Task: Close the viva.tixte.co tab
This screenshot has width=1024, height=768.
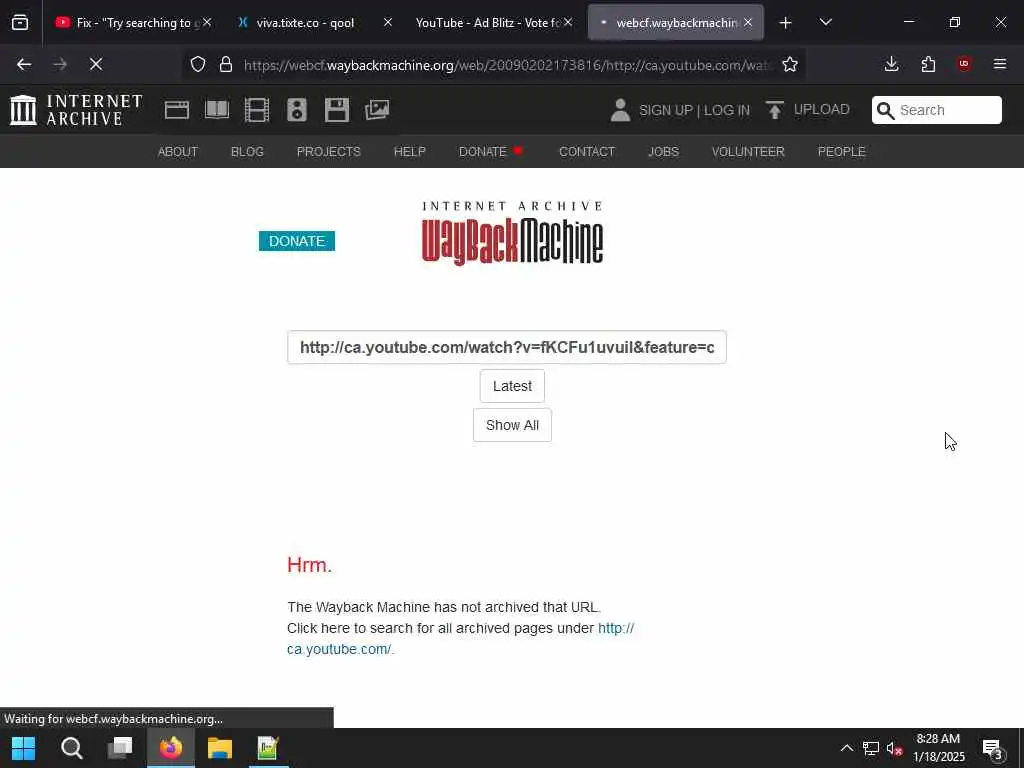Action: point(388,22)
